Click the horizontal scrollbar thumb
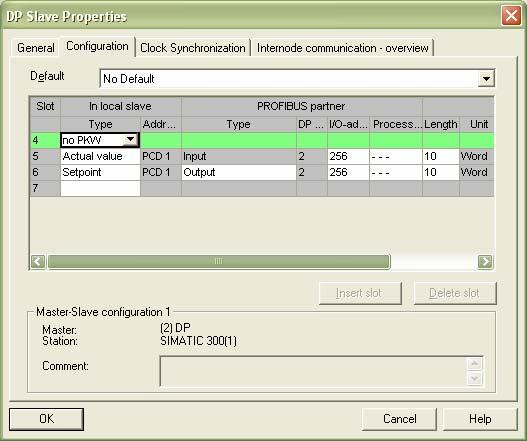The height and width of the screenshot is (441, 527). click(219, 262)
